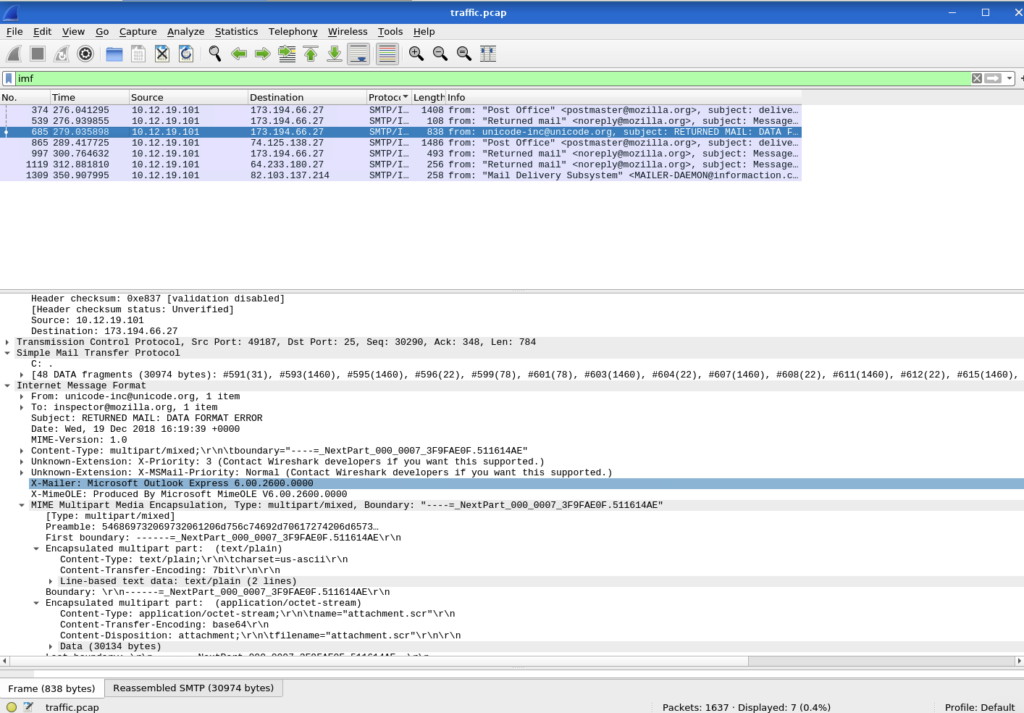Open the Wireless menu

tap(347, 31)
